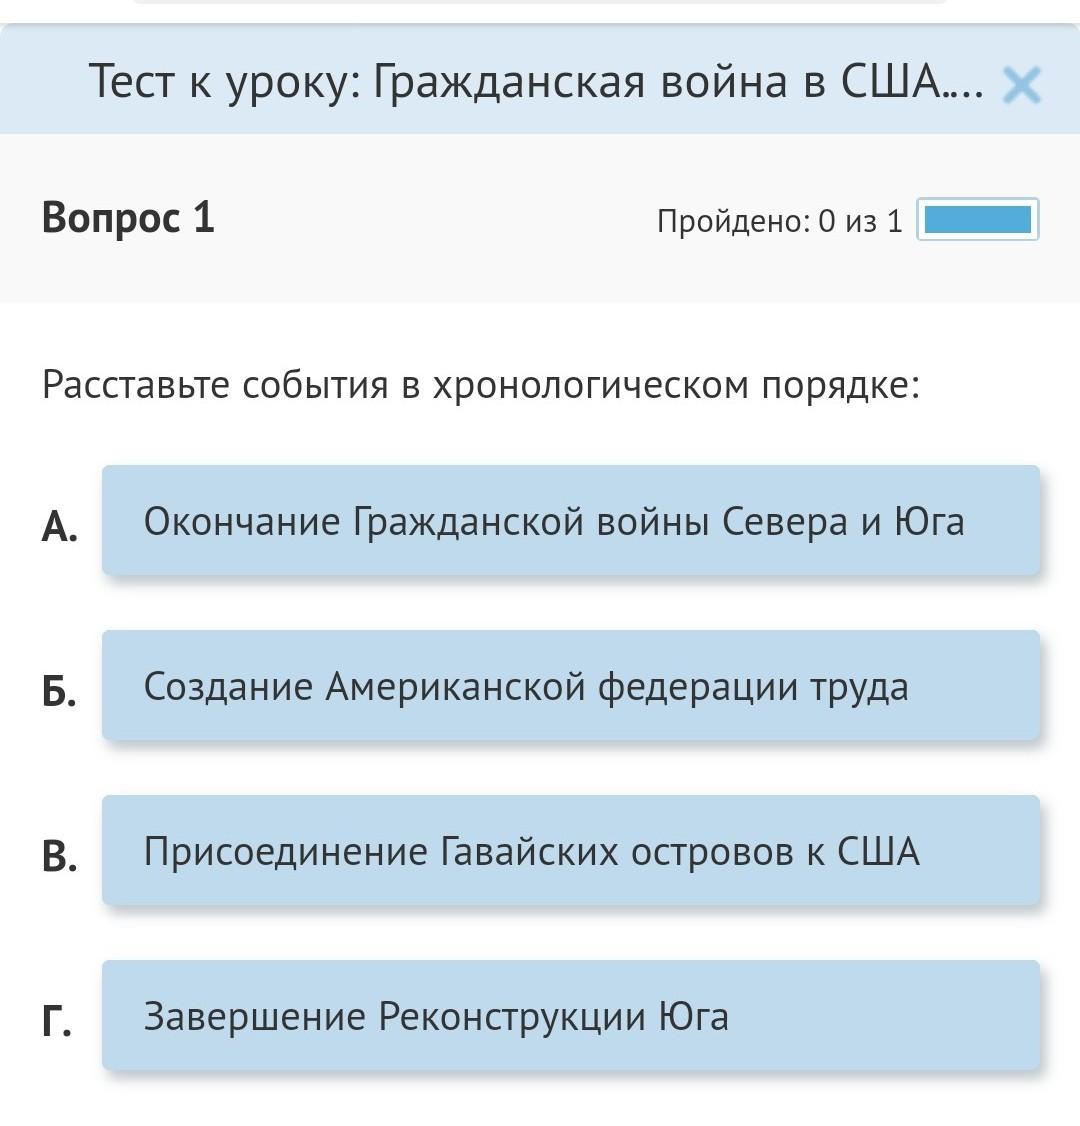The width and height of the screenshot is (1080, 1126).
Task: Select the Окончание Гражданской войны Севера и Юга block
Action: [570, 520]
